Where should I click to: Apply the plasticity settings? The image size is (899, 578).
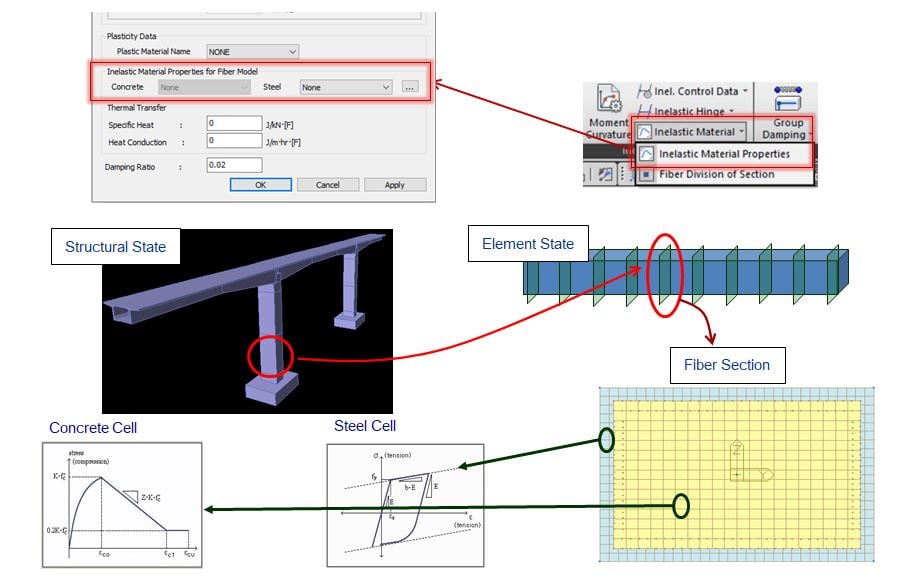click(394, 185)
